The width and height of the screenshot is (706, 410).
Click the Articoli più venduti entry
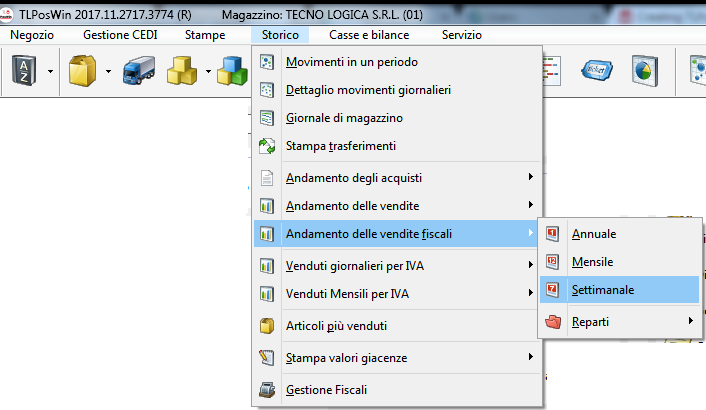(336, 326)
